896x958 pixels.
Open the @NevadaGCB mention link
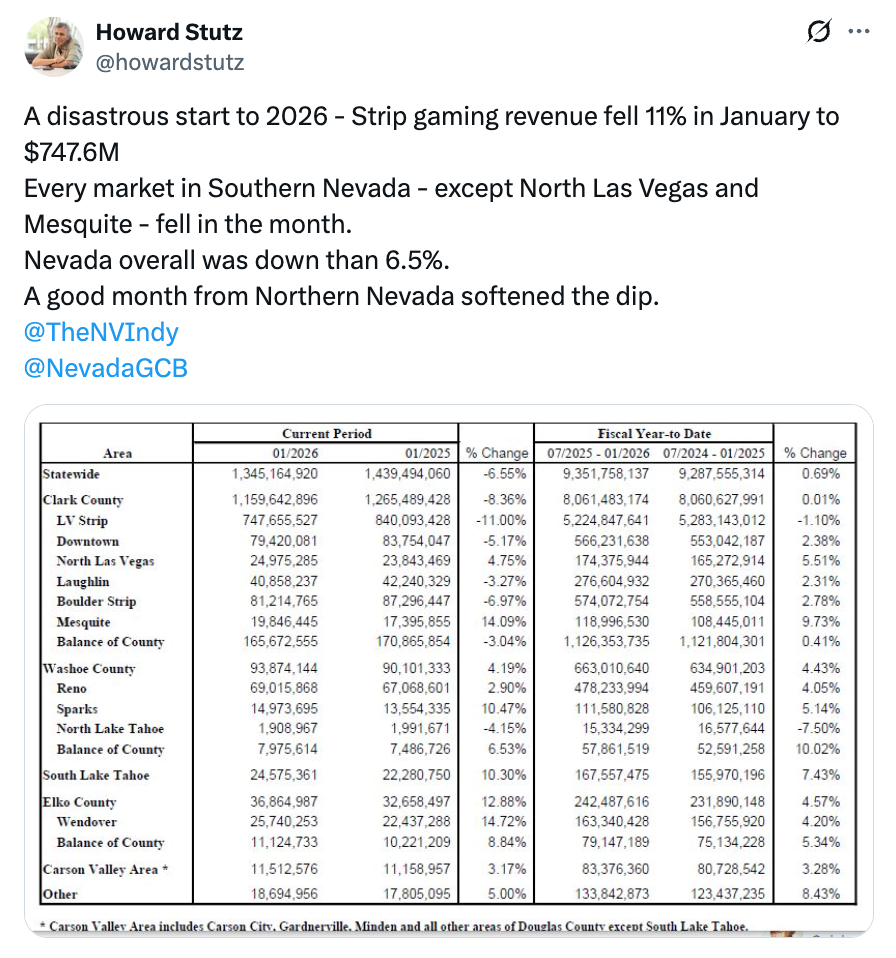105,367
